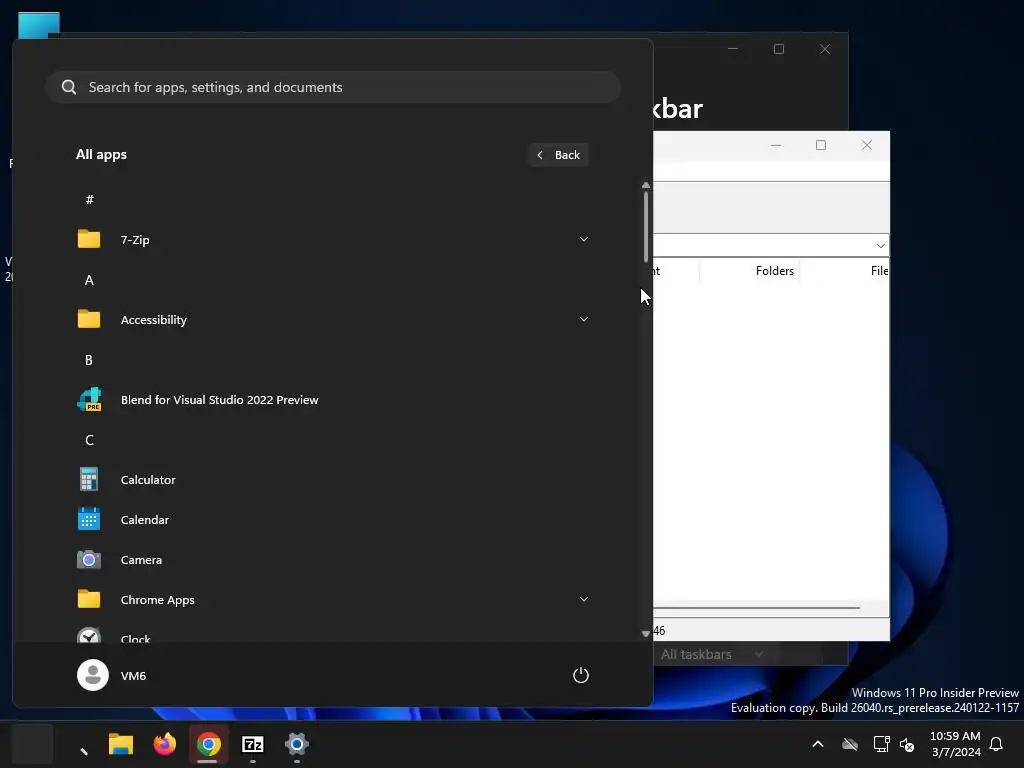Click the Files column header in 7-Zip

pos(845,271)
